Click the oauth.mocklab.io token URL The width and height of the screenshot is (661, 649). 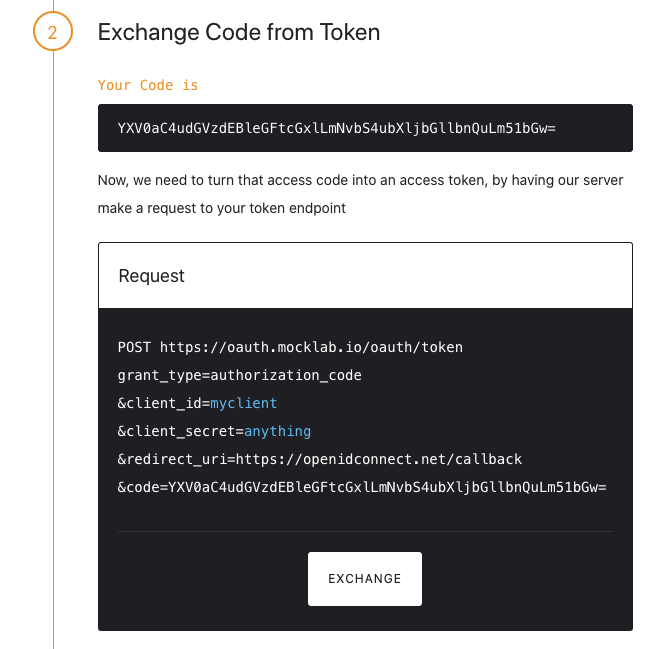(x=311, y=347)
